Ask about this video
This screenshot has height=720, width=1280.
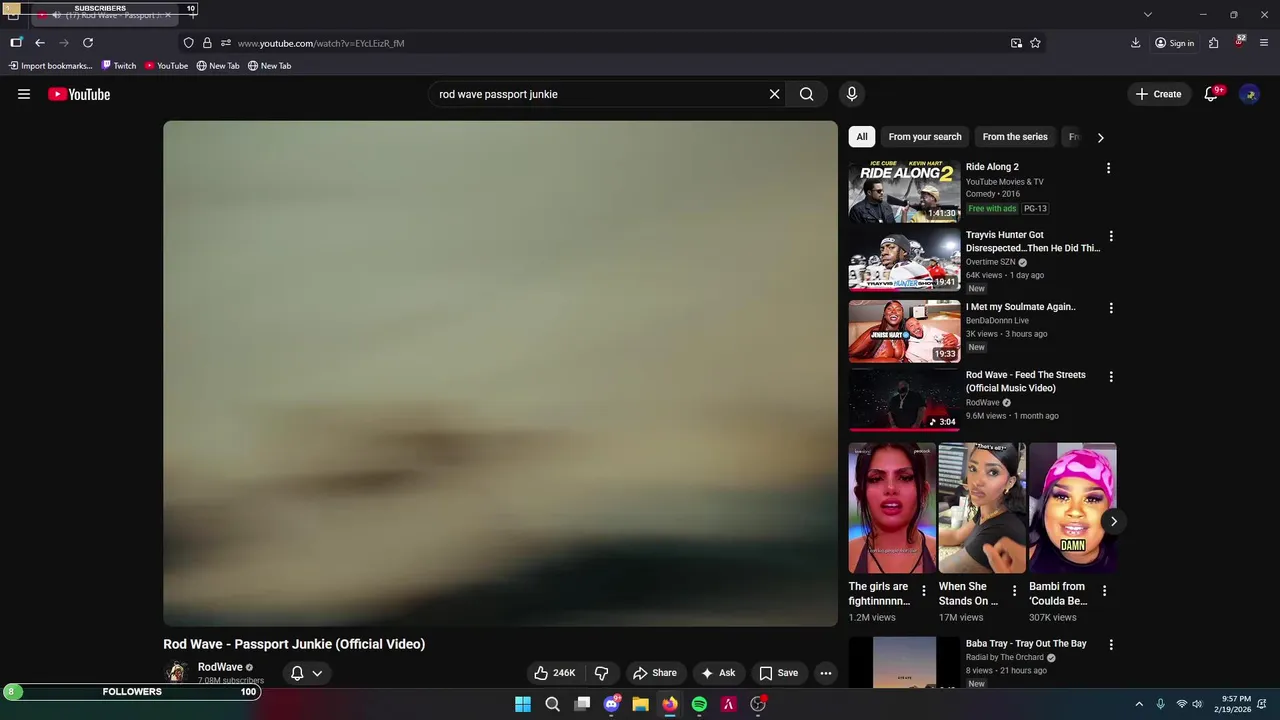718,673
